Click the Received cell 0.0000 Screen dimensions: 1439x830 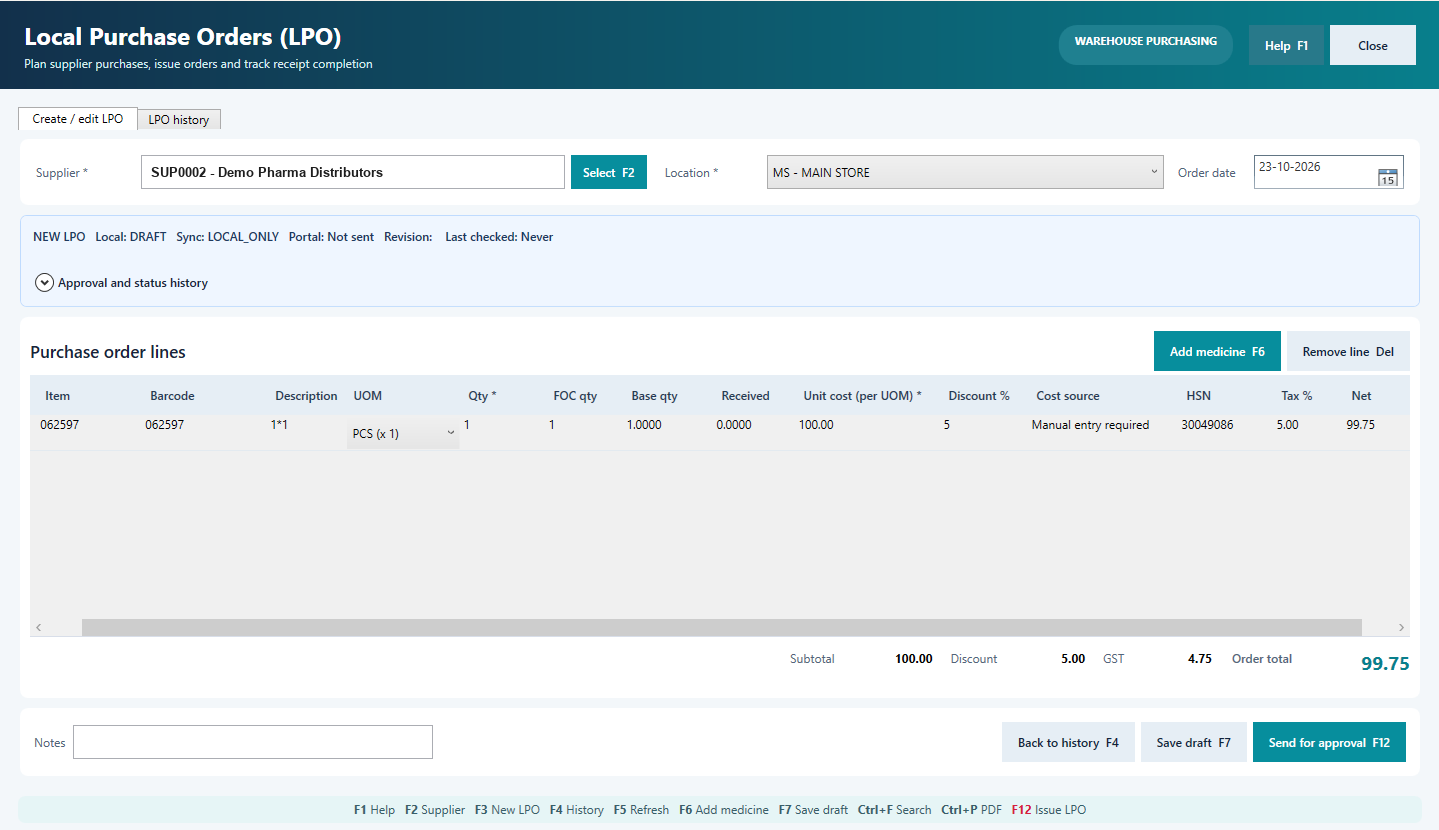pyautogui.click(x=734, y=425)
